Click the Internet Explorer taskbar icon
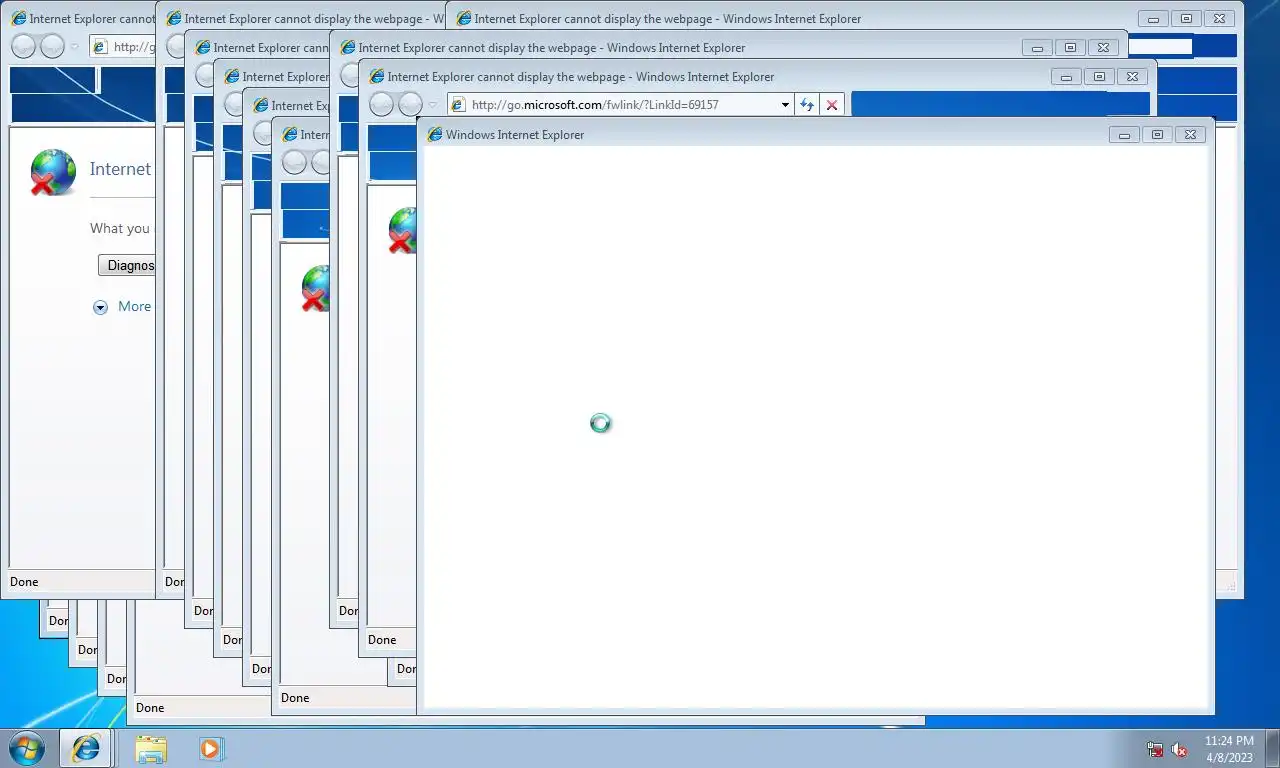 (86, 748)
